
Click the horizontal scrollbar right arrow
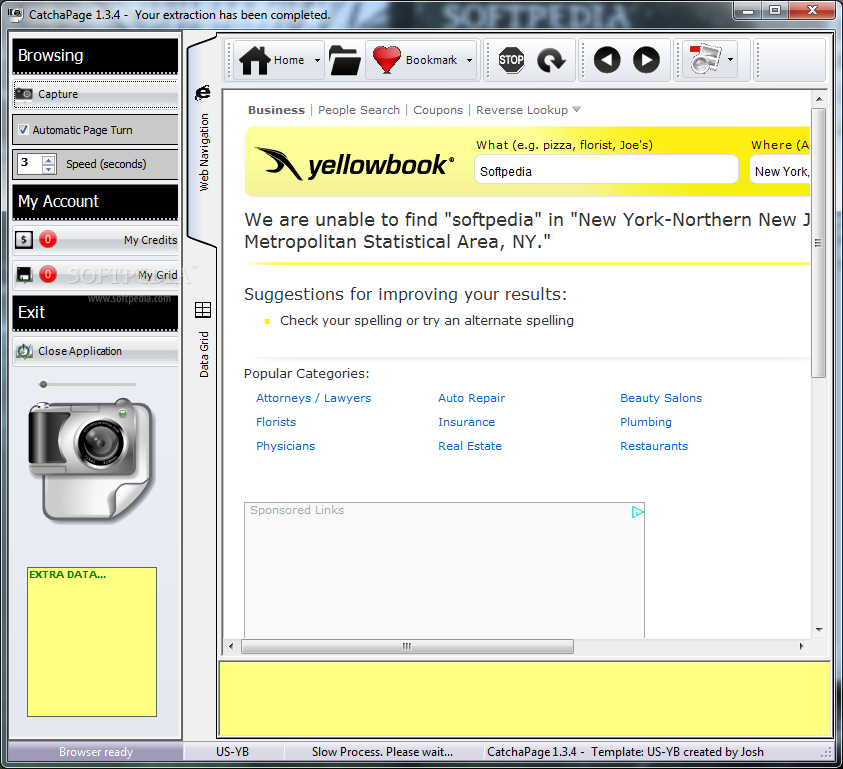pyautogui.click(x=801, y=646)
